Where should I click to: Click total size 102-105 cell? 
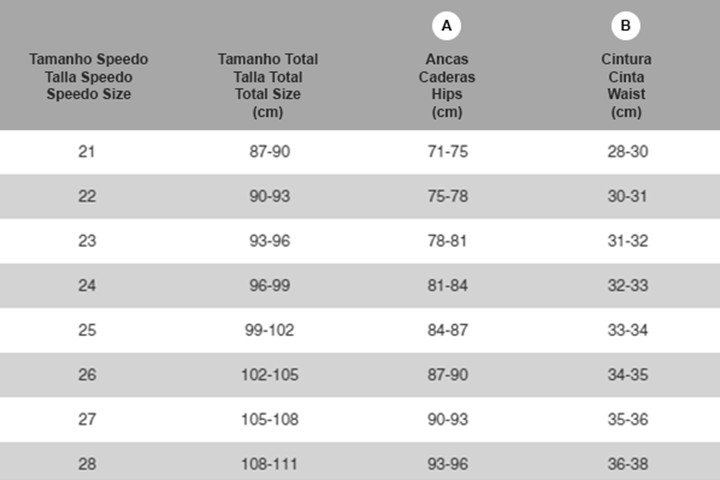[270, 374]
